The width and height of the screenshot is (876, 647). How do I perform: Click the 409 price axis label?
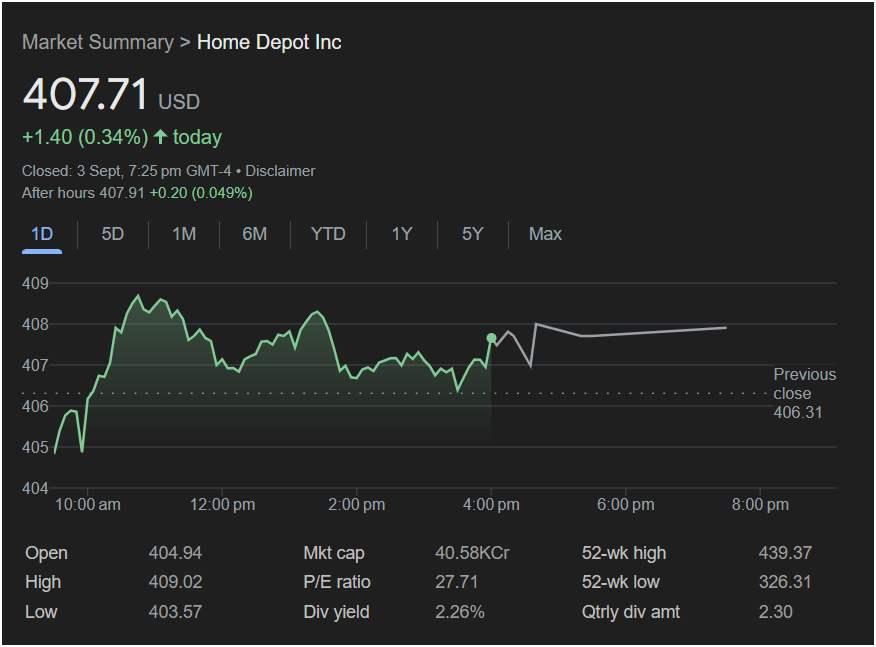(35, 283)
